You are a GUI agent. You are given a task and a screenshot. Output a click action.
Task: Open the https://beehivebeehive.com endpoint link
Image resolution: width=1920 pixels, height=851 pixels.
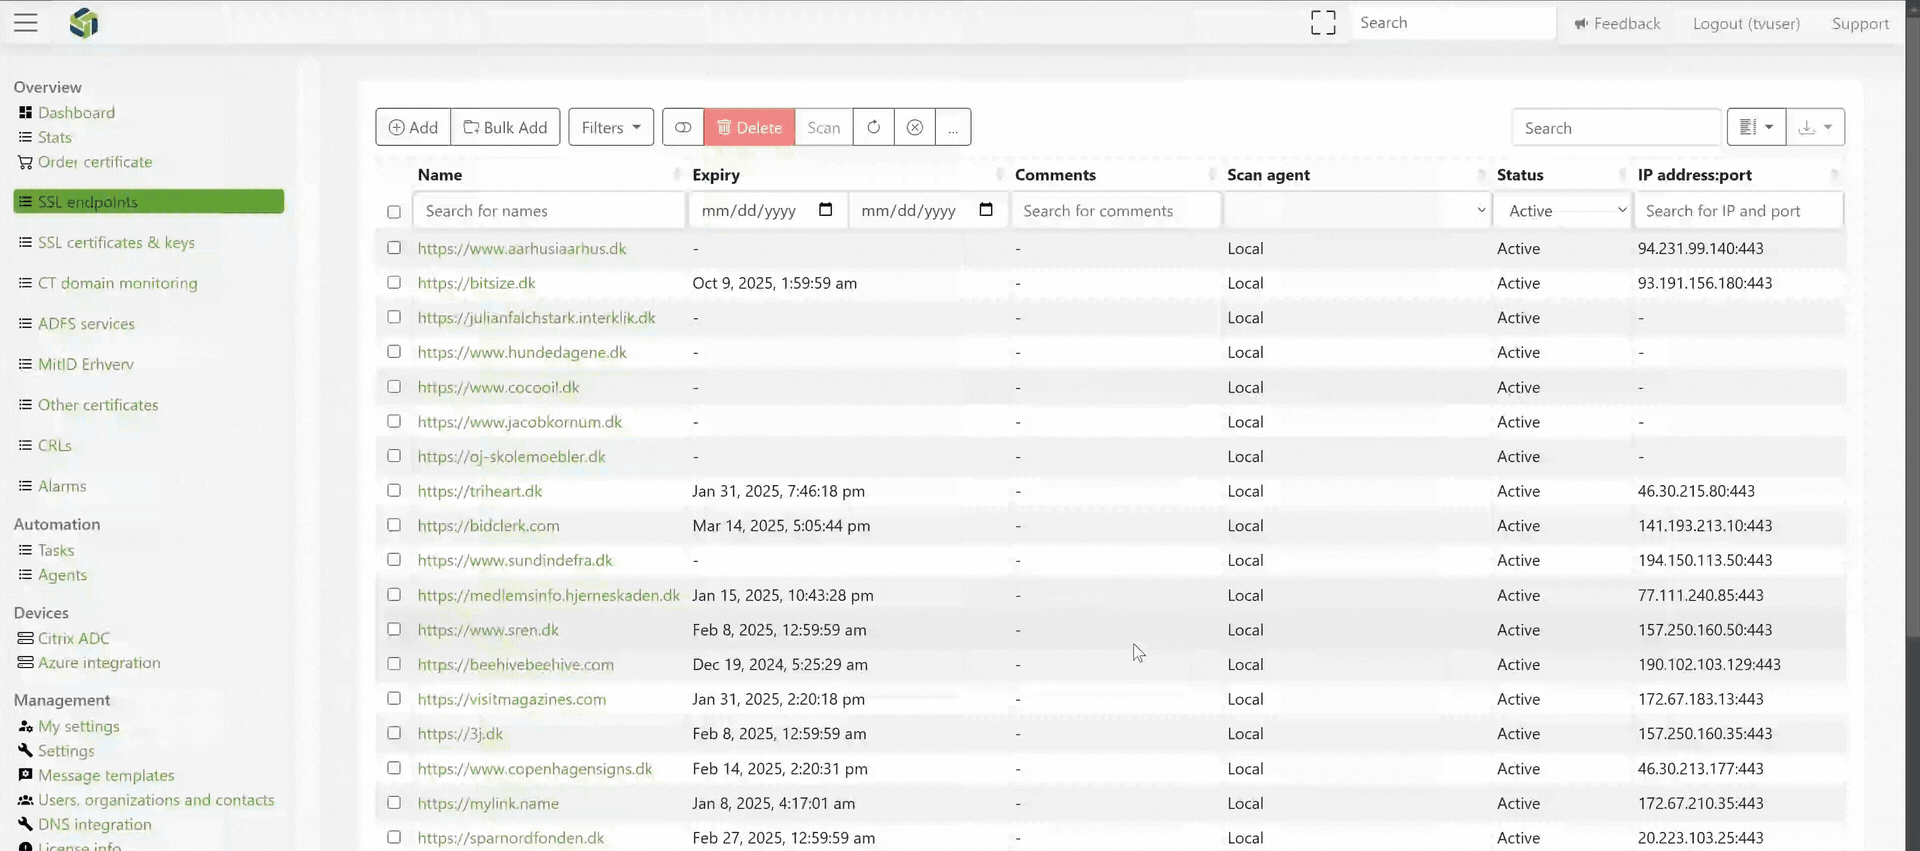516,664
